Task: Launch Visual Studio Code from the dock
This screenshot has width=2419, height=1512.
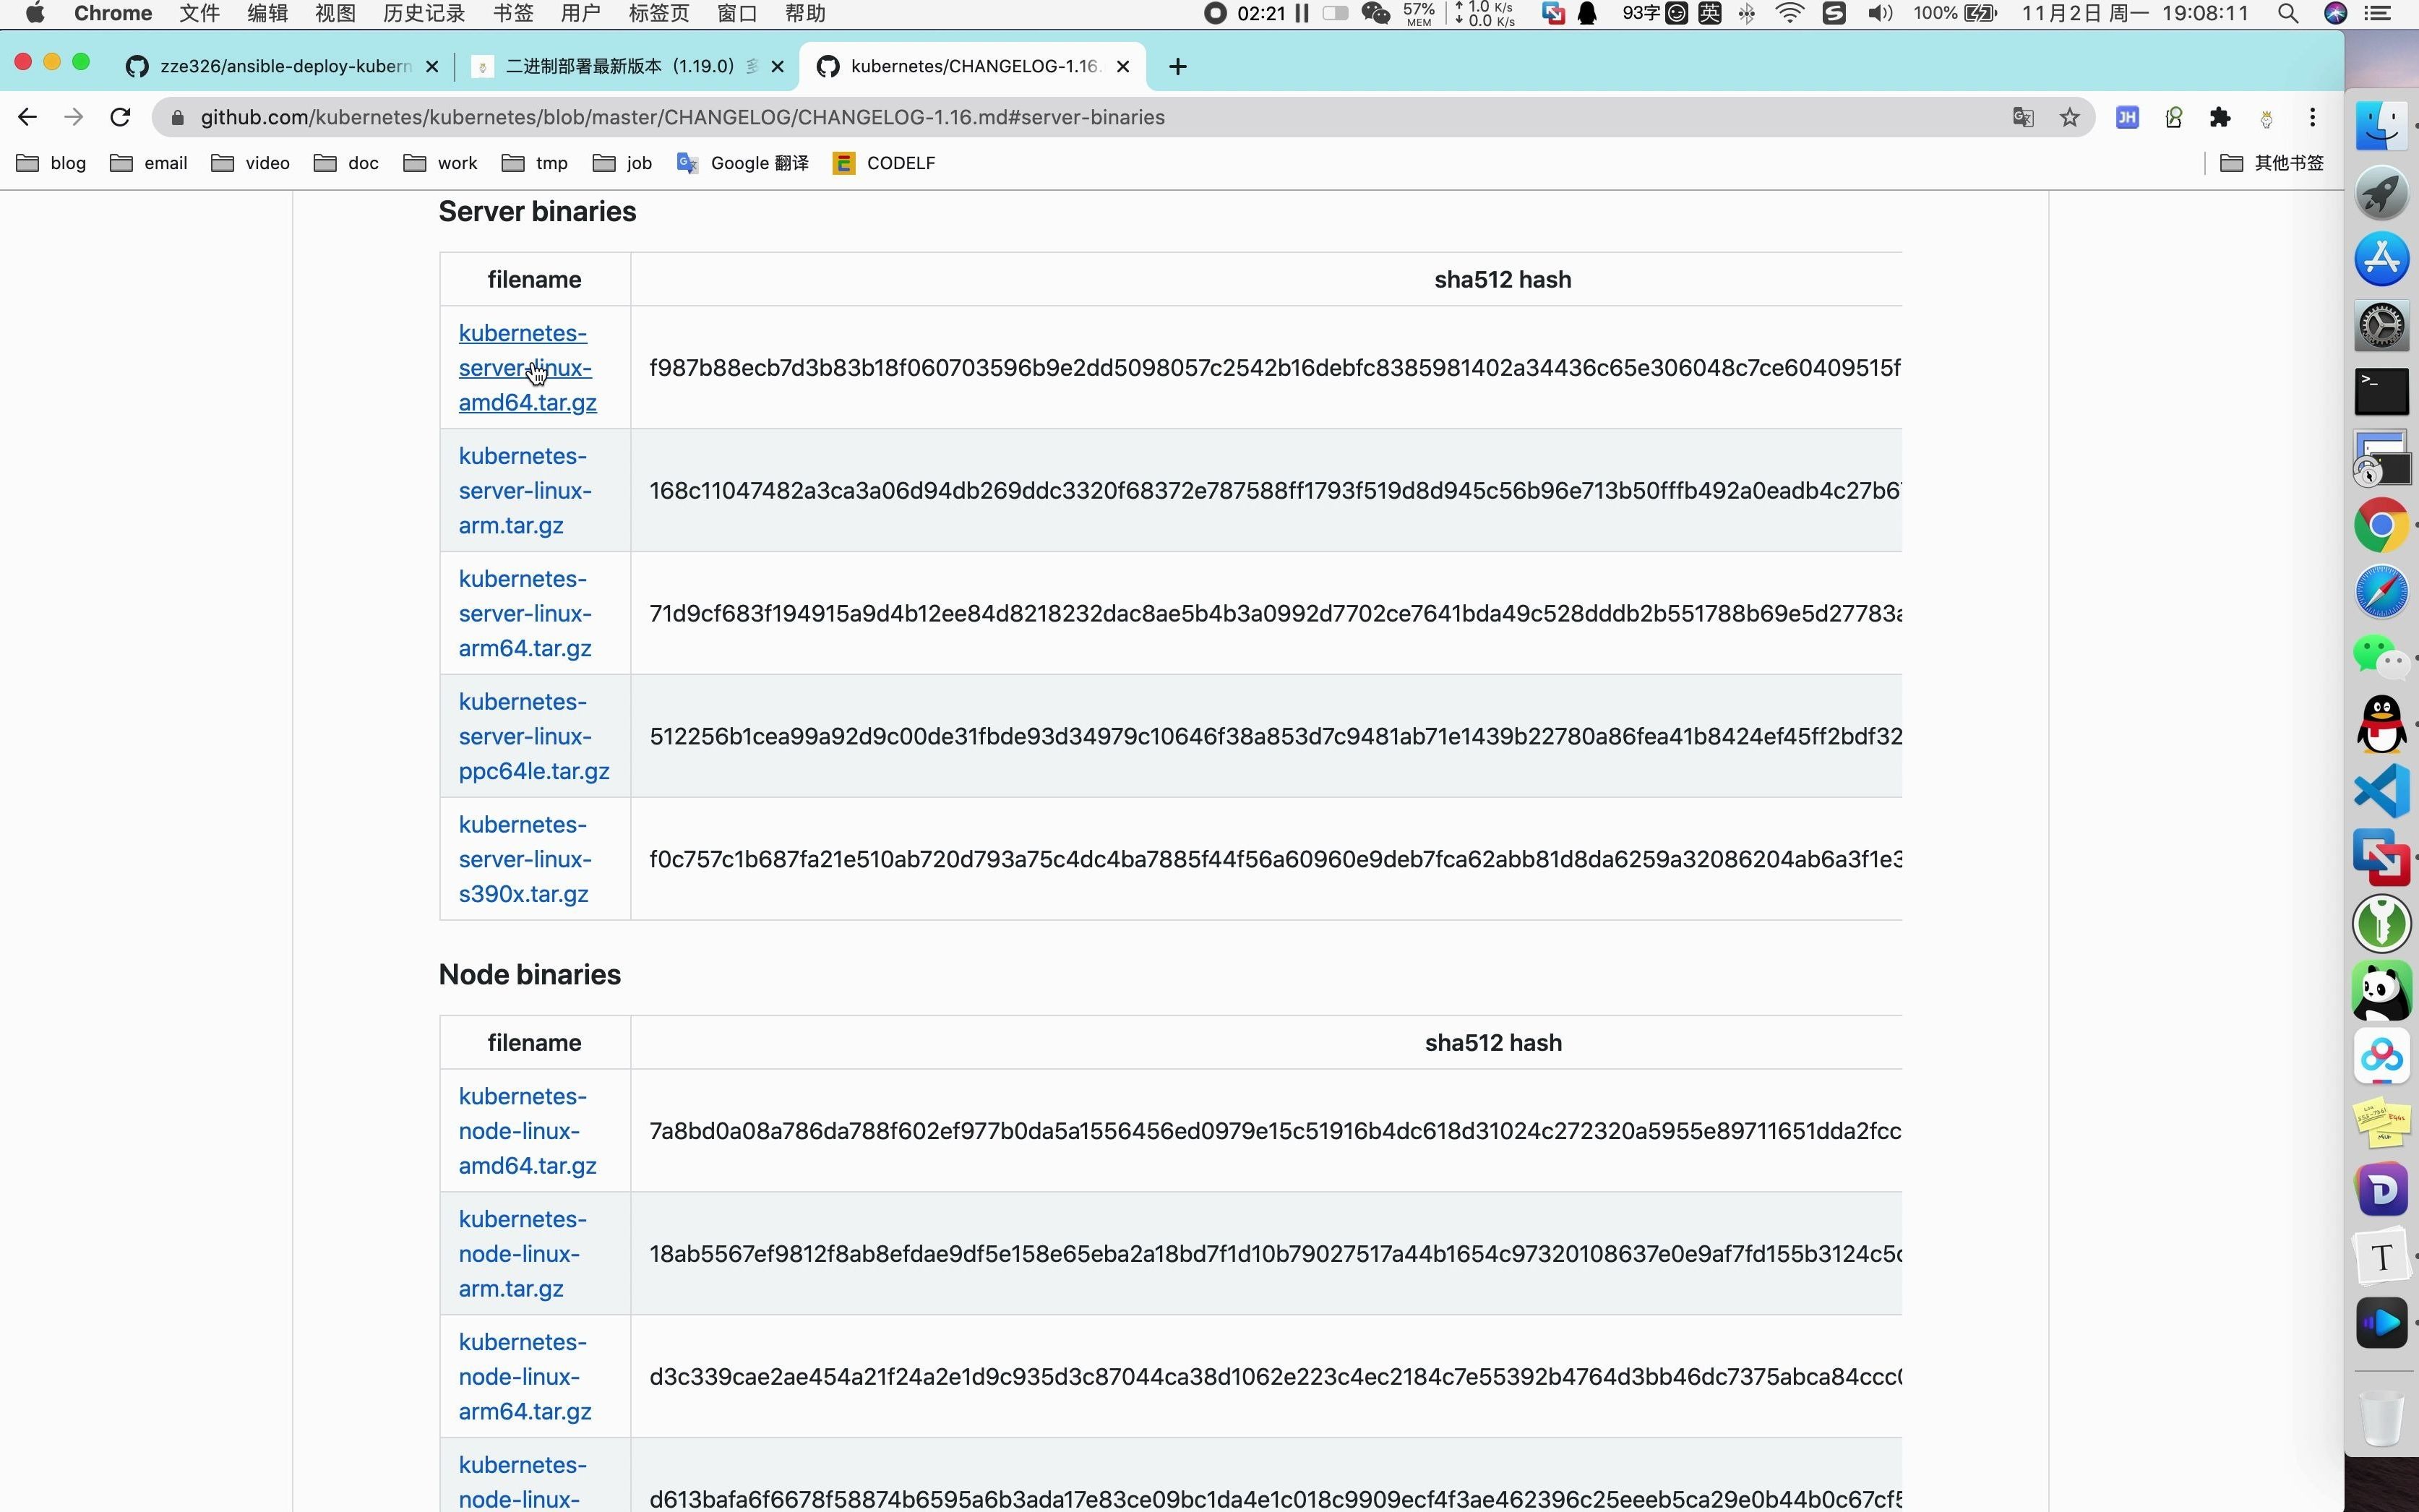Action: click(x=2381, y=791)
